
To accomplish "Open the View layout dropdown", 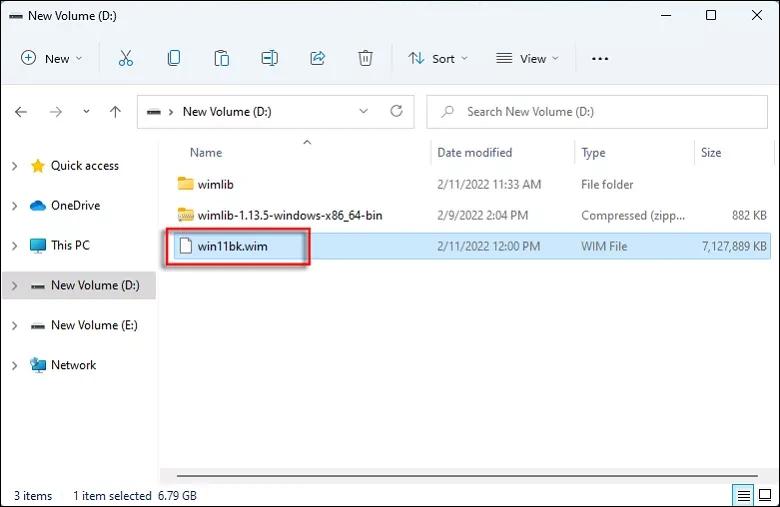I will 527,59.
